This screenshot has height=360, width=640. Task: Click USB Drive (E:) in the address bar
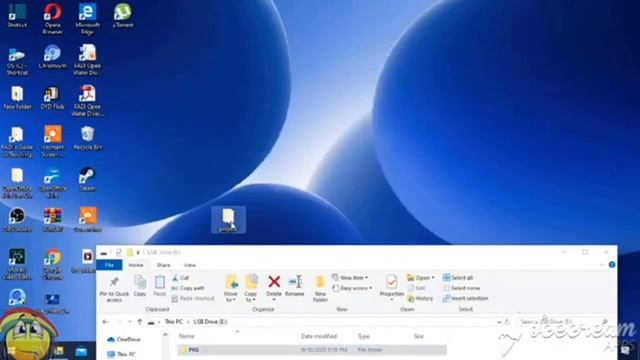[210, 322]
